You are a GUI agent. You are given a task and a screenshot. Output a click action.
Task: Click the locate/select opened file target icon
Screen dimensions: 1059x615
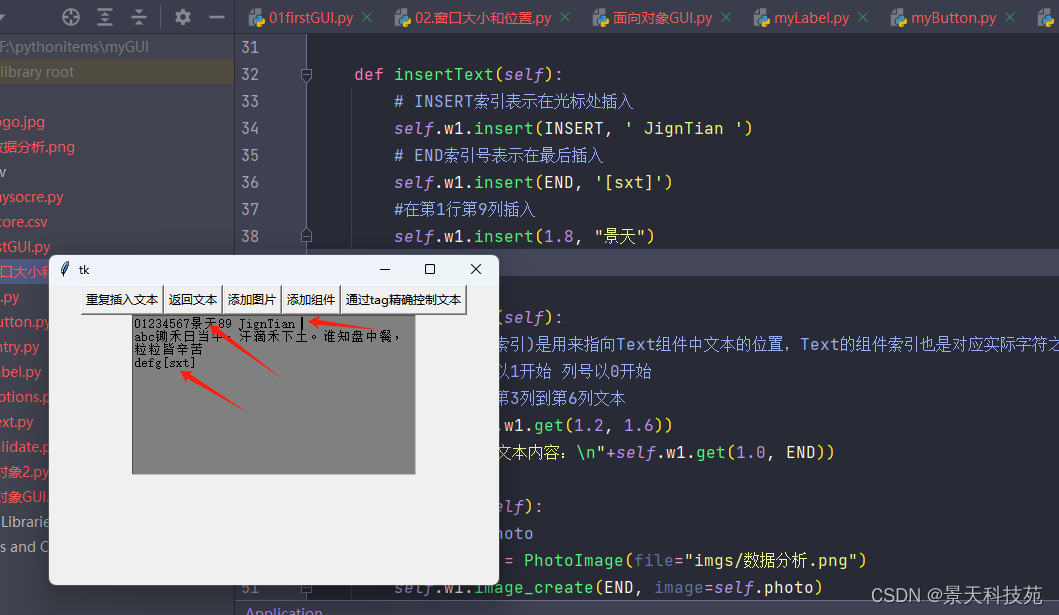(x=71, y=17)
